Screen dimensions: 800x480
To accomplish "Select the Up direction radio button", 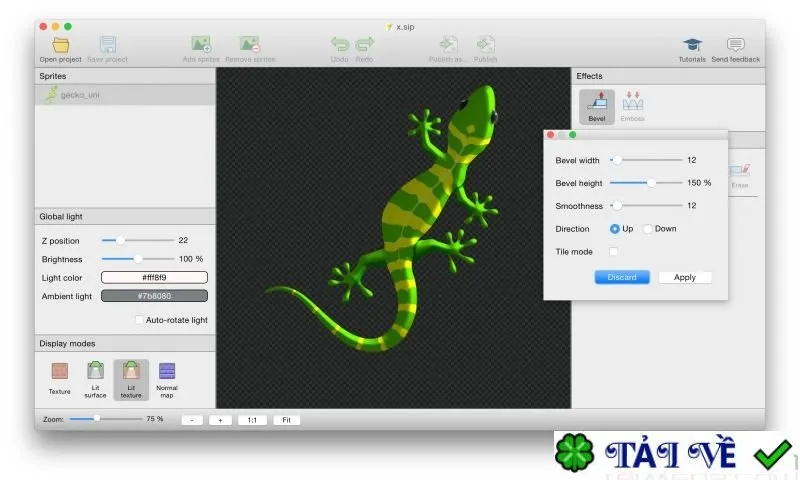I will pyautogui.click(x=614, y=229).
